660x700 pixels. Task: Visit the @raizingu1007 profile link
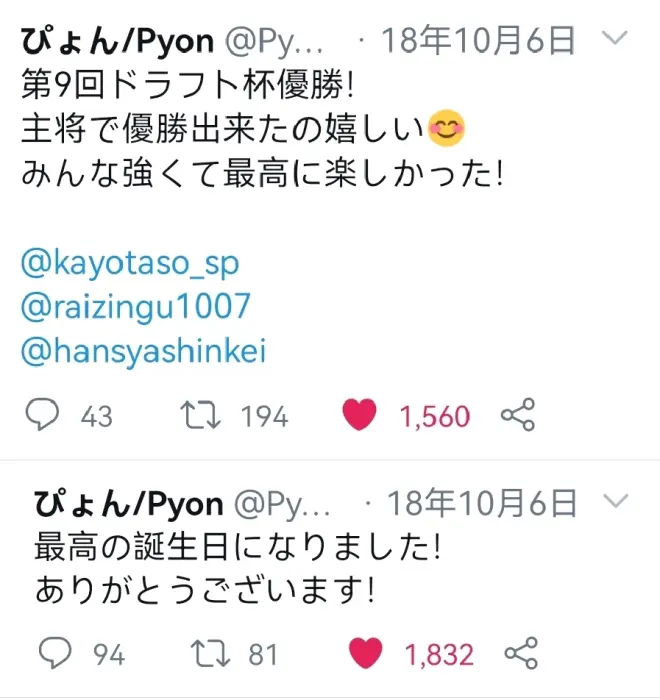135,309
